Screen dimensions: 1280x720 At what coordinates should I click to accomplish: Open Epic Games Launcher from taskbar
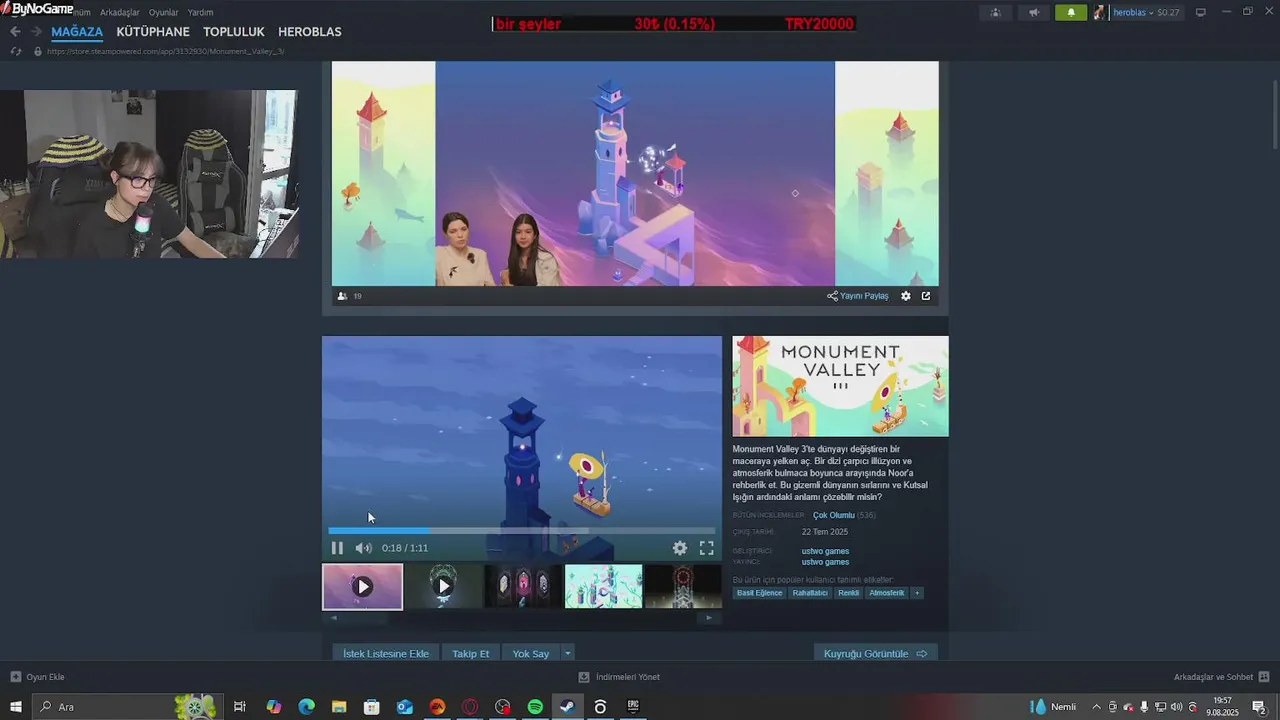click(x=633, y=707)
